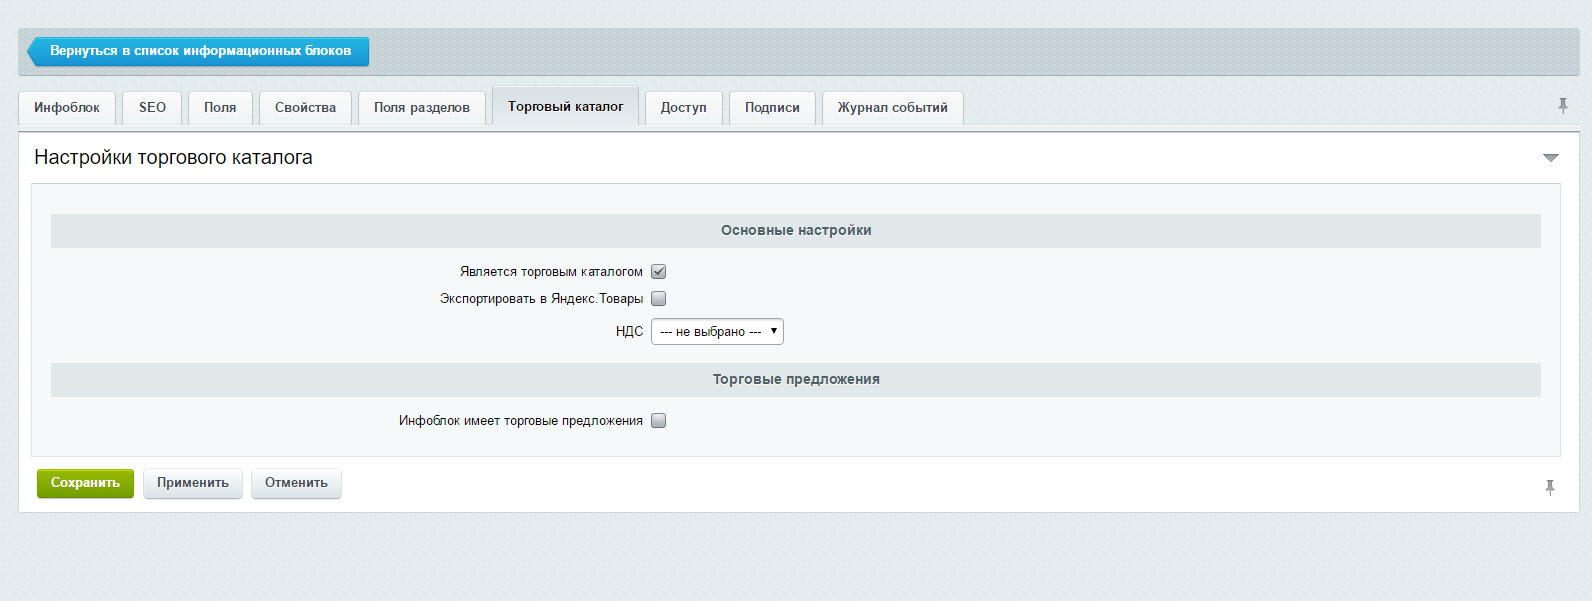Click the pin icon beside the tabs

coord(1562,106)
